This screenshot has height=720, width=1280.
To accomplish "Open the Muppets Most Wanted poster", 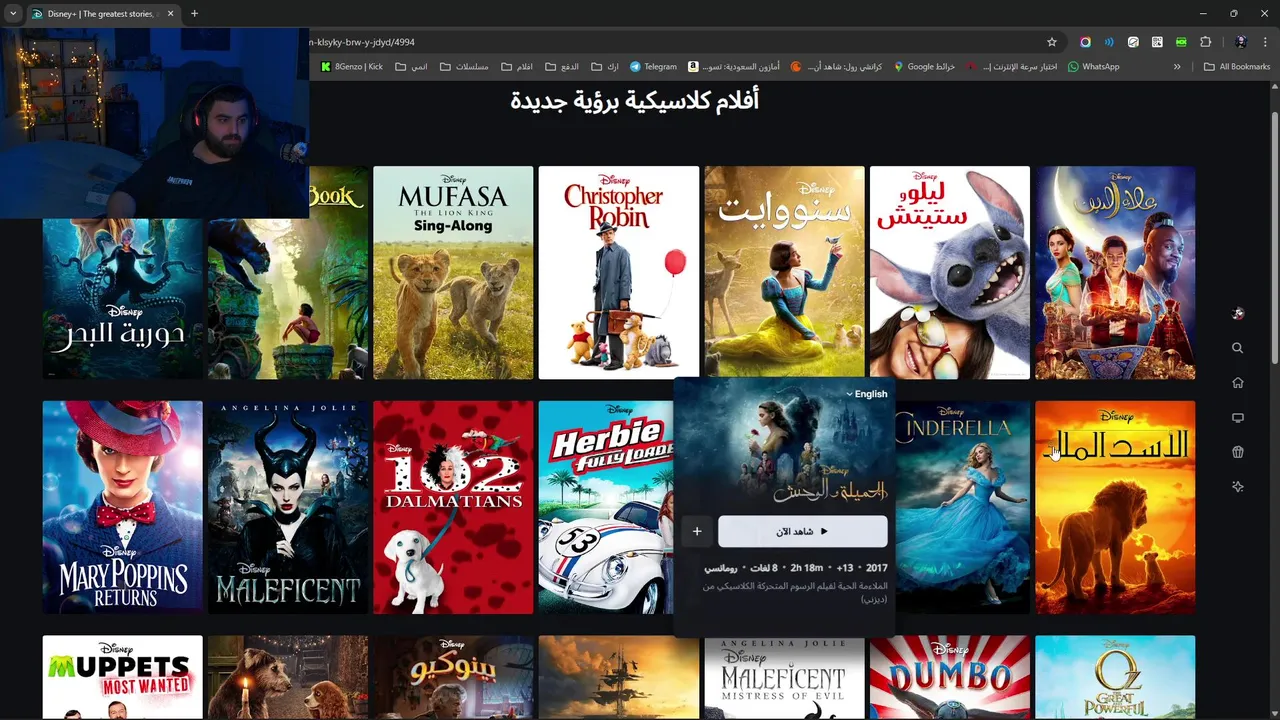I will (122, 677).
